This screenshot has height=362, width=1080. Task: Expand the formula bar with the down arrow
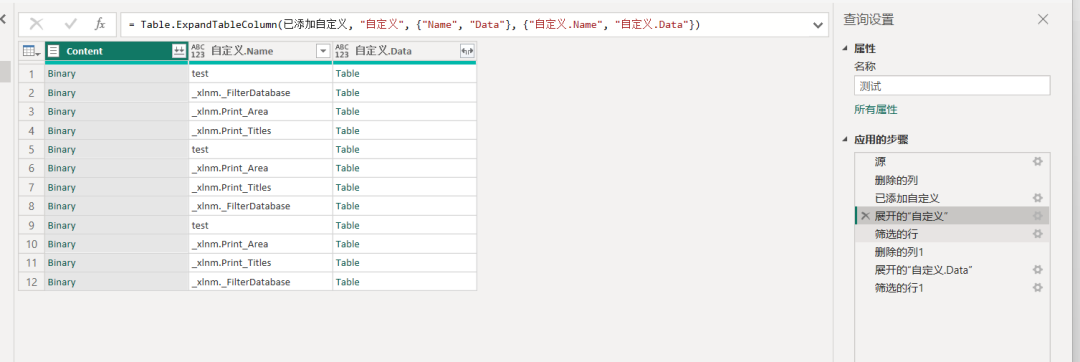pyautogui.click(x=818, y=25)
